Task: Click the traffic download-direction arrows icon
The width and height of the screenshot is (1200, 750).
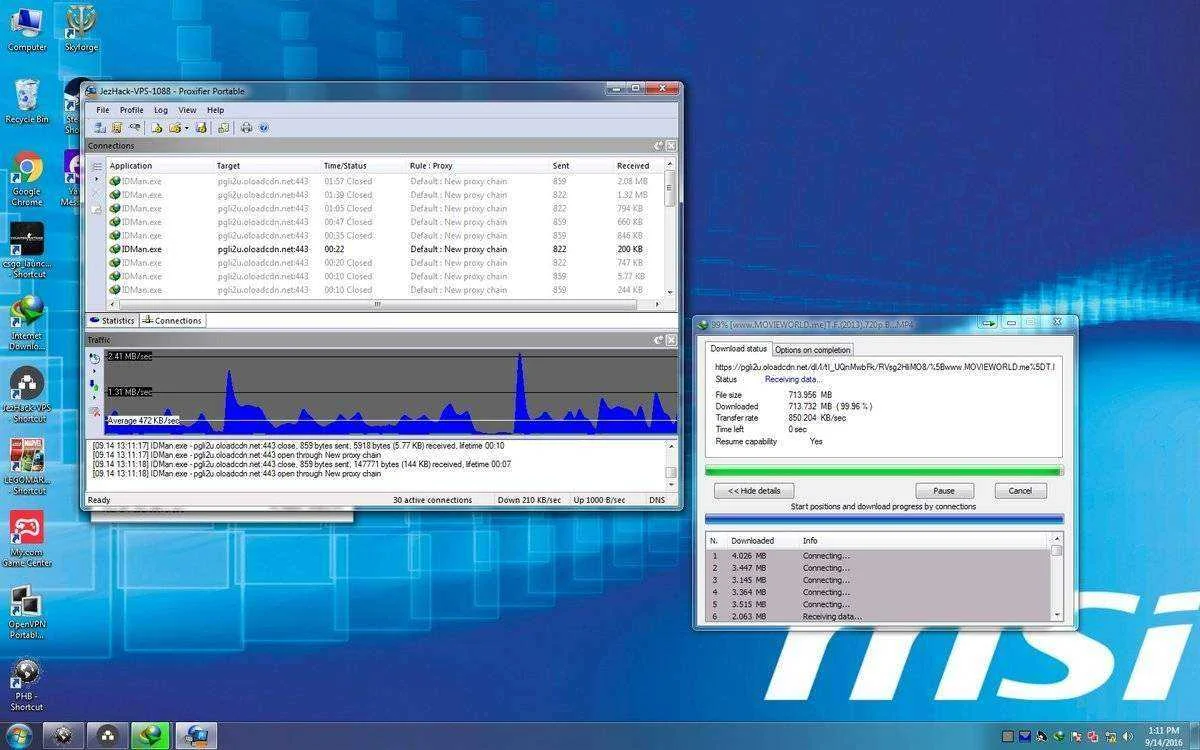Action: point(94,386)
